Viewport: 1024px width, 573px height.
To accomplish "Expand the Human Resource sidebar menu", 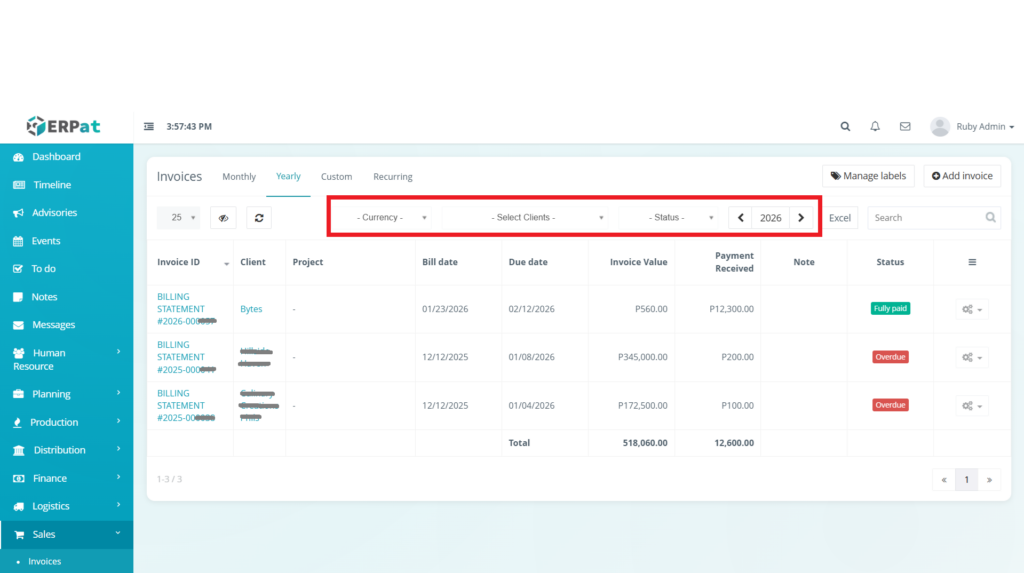I will 66,359.
